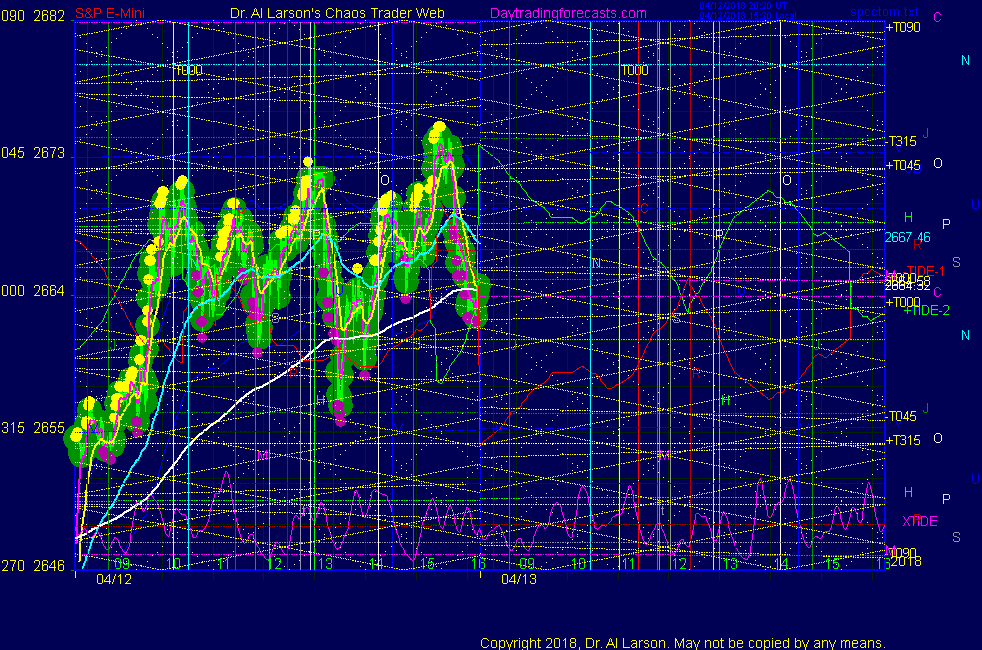Click the S&P E-Mini chart title
This screenshot has width=982, height=650.
[x=110, y=14]
